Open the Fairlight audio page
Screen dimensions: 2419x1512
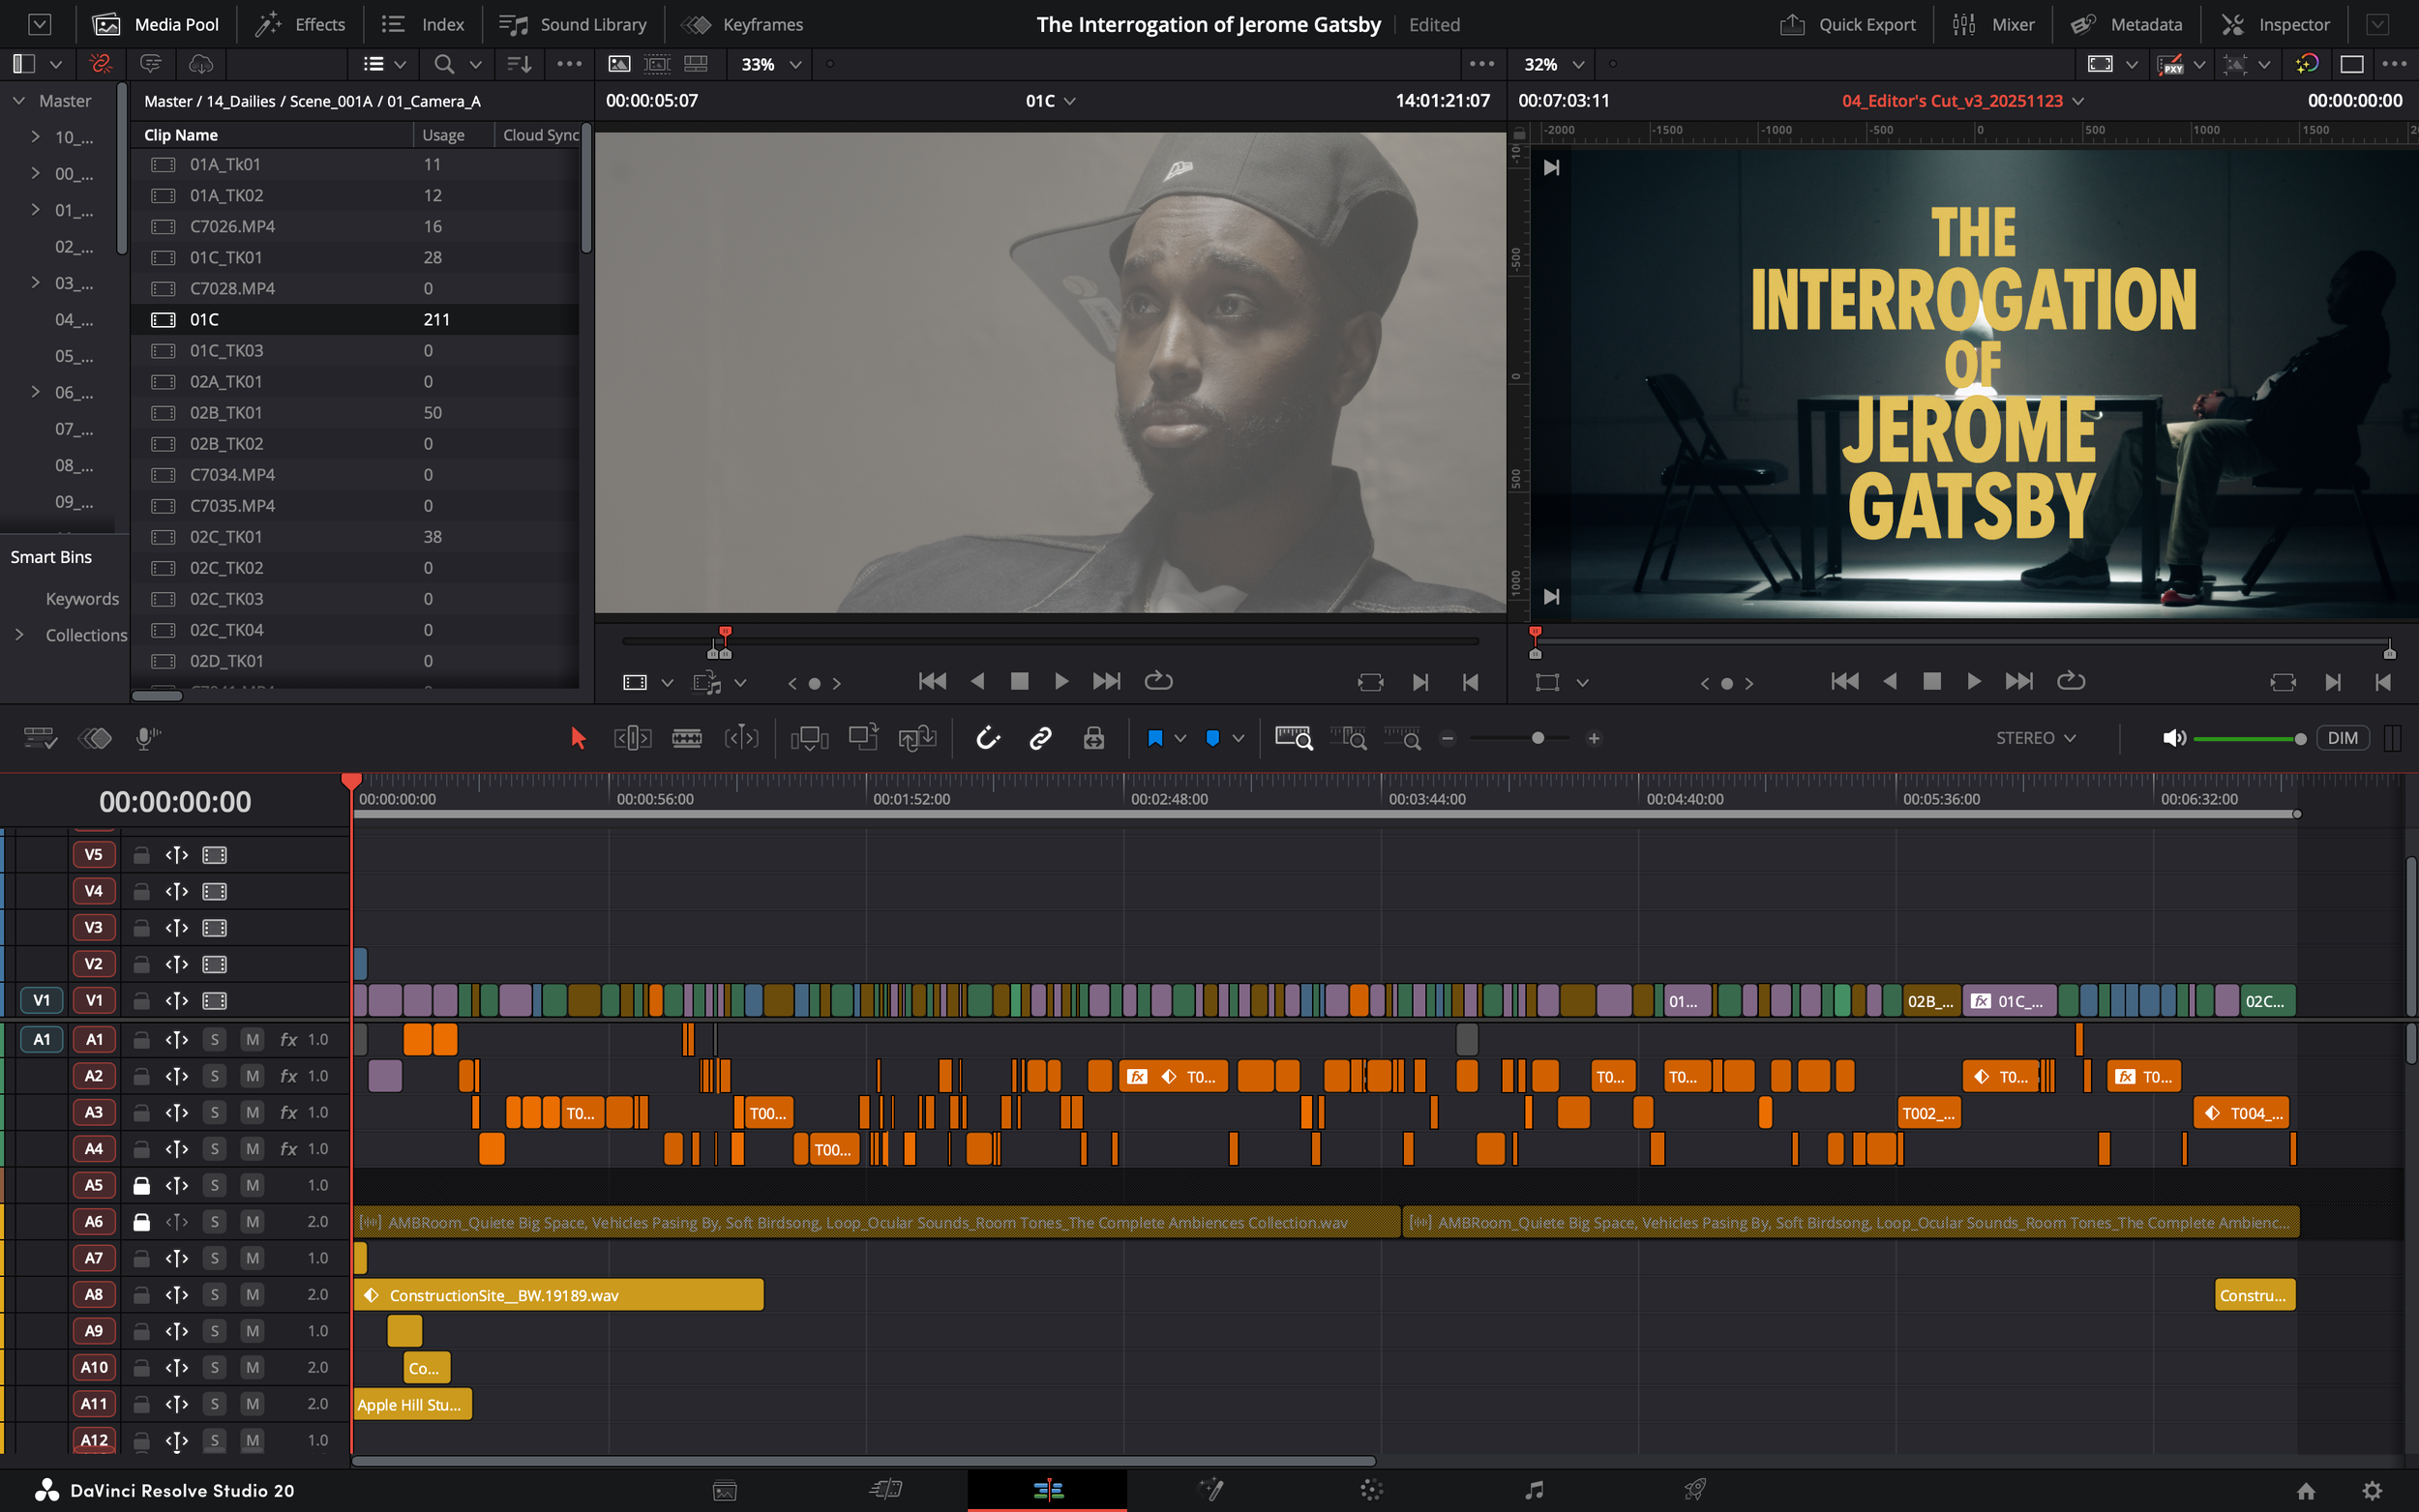point(1535,1490)
